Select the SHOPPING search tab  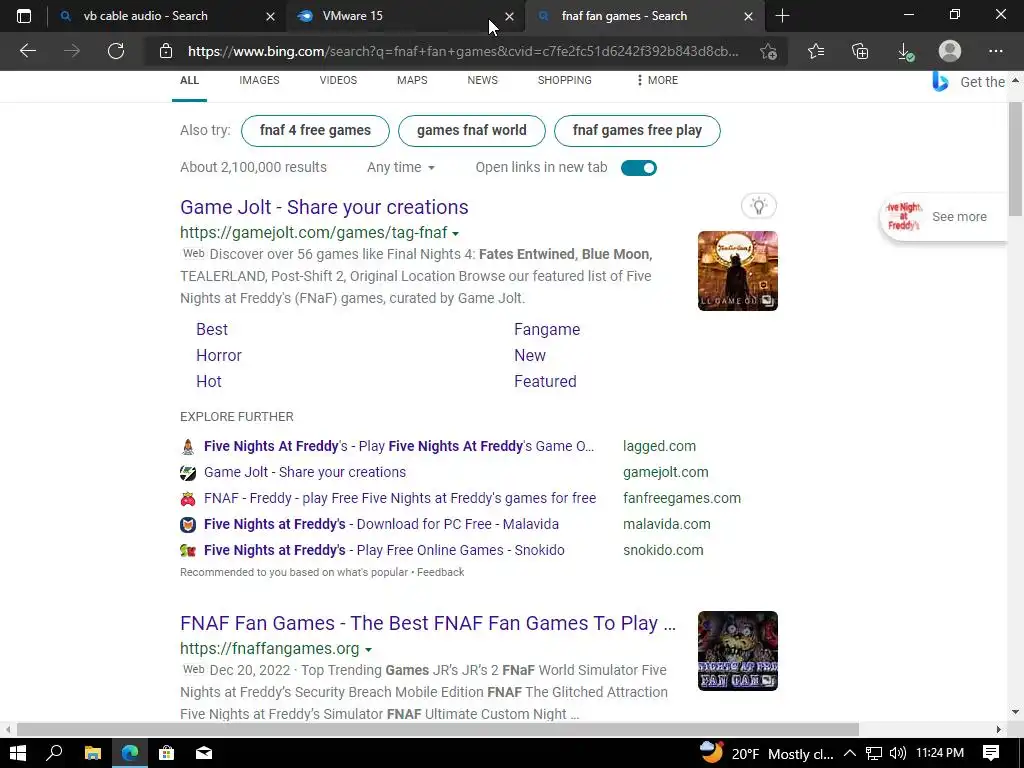coord(565,80)
